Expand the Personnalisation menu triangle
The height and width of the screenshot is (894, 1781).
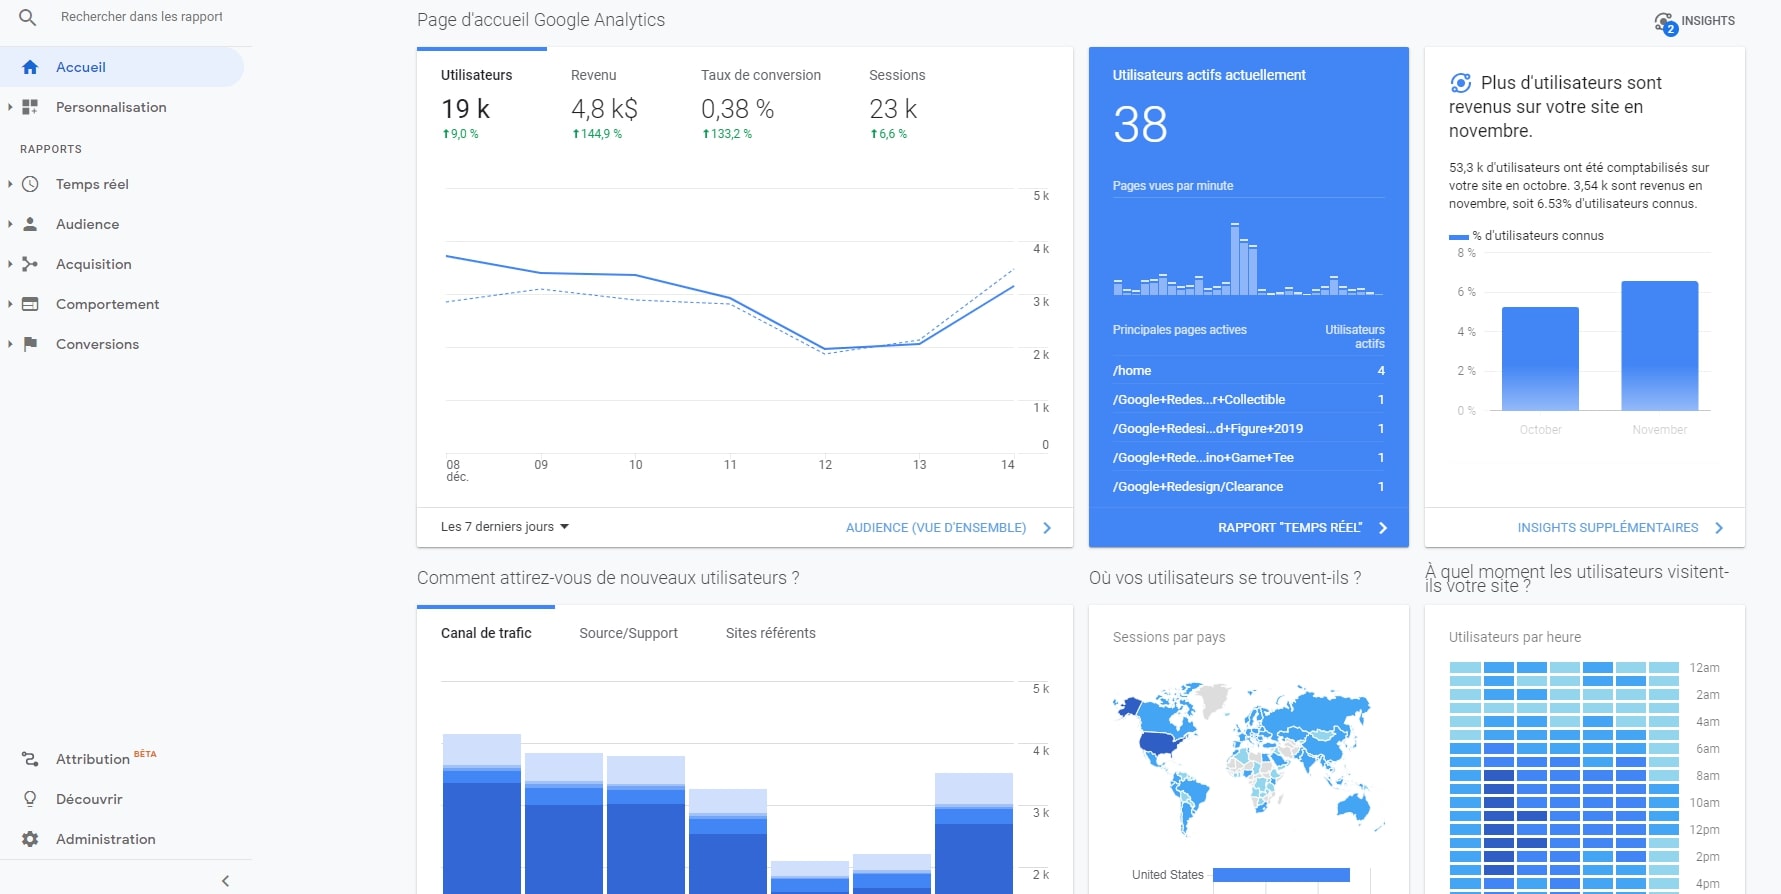[x=10, y=107]
